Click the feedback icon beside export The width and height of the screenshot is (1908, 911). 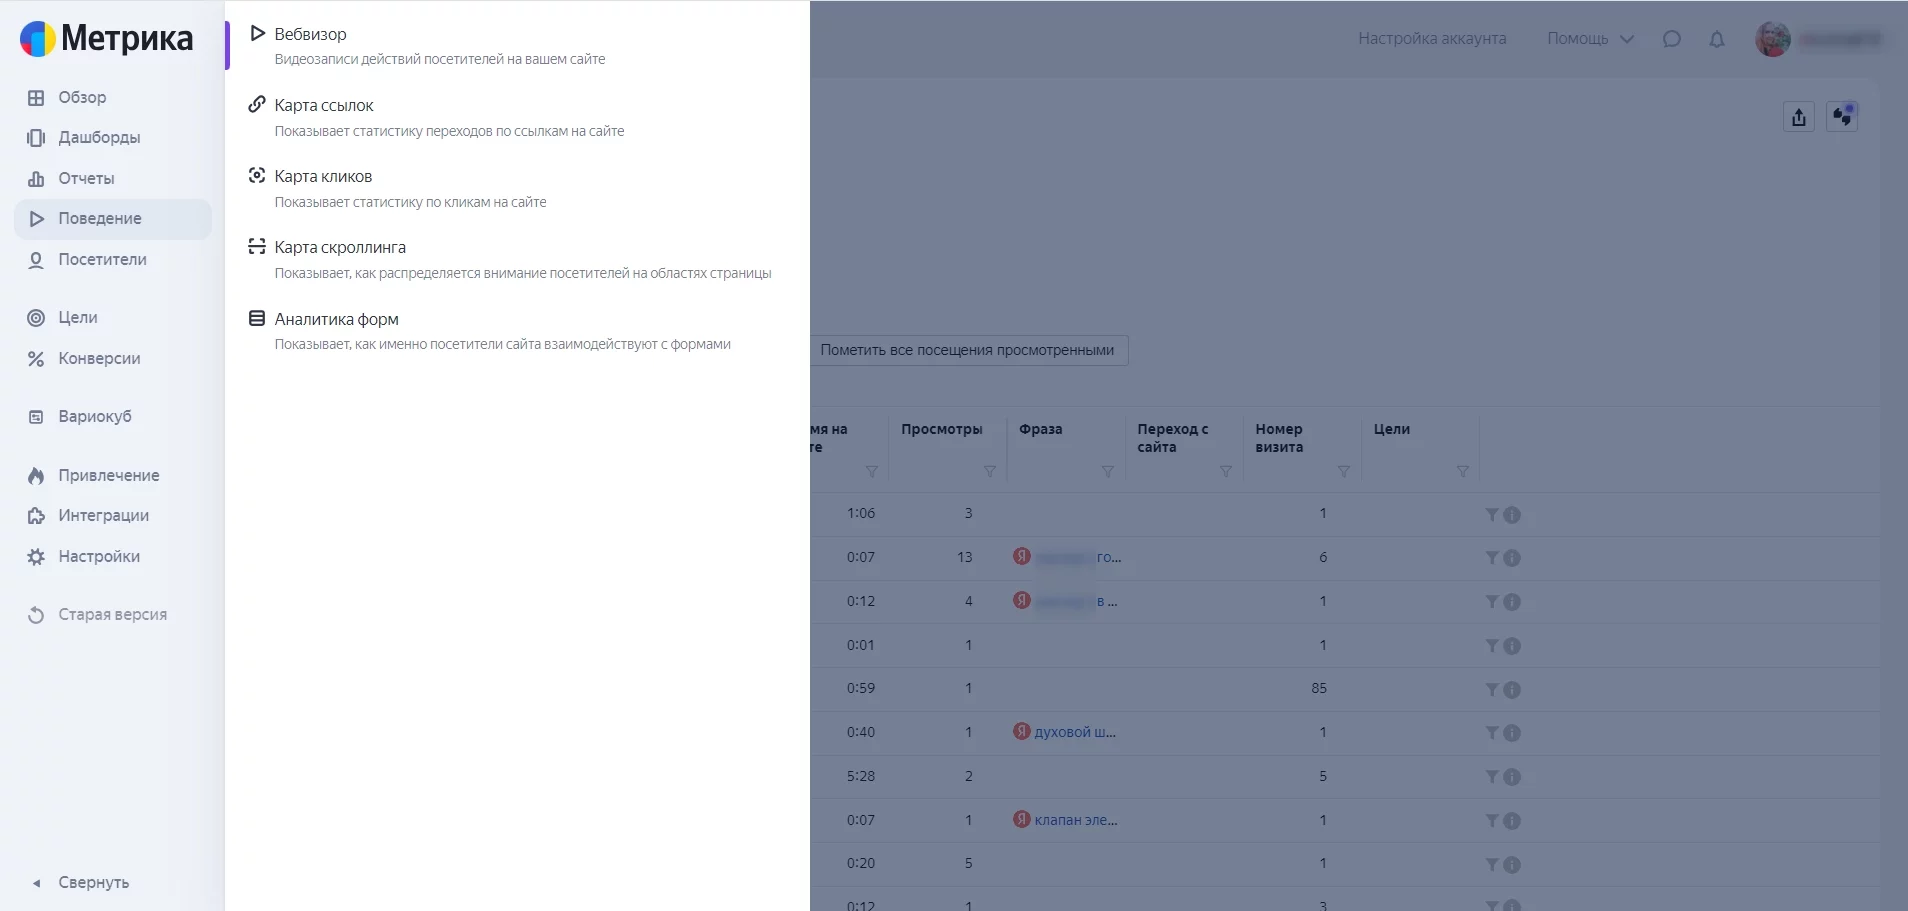(x=1842, y=117)
